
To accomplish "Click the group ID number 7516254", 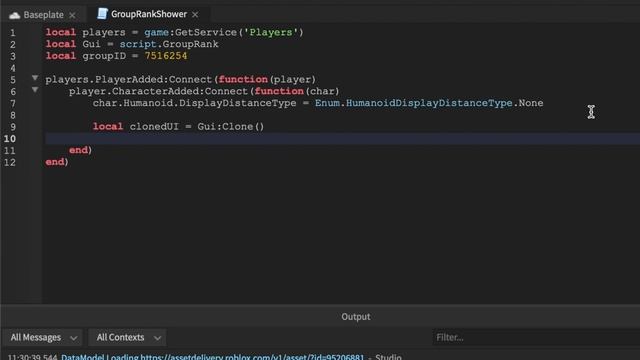I will [166, 56].
